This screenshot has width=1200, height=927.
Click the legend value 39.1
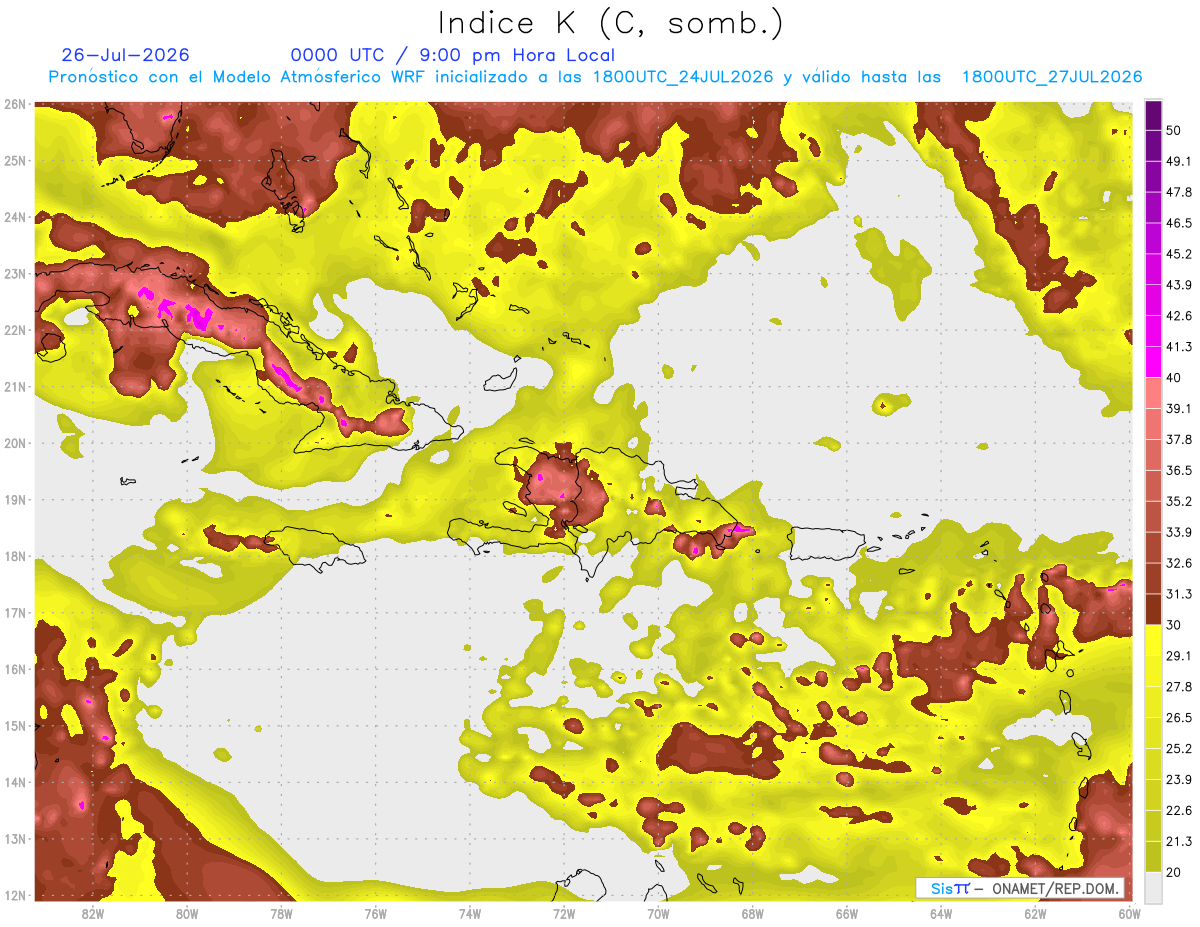click(x=1179, y=408)
